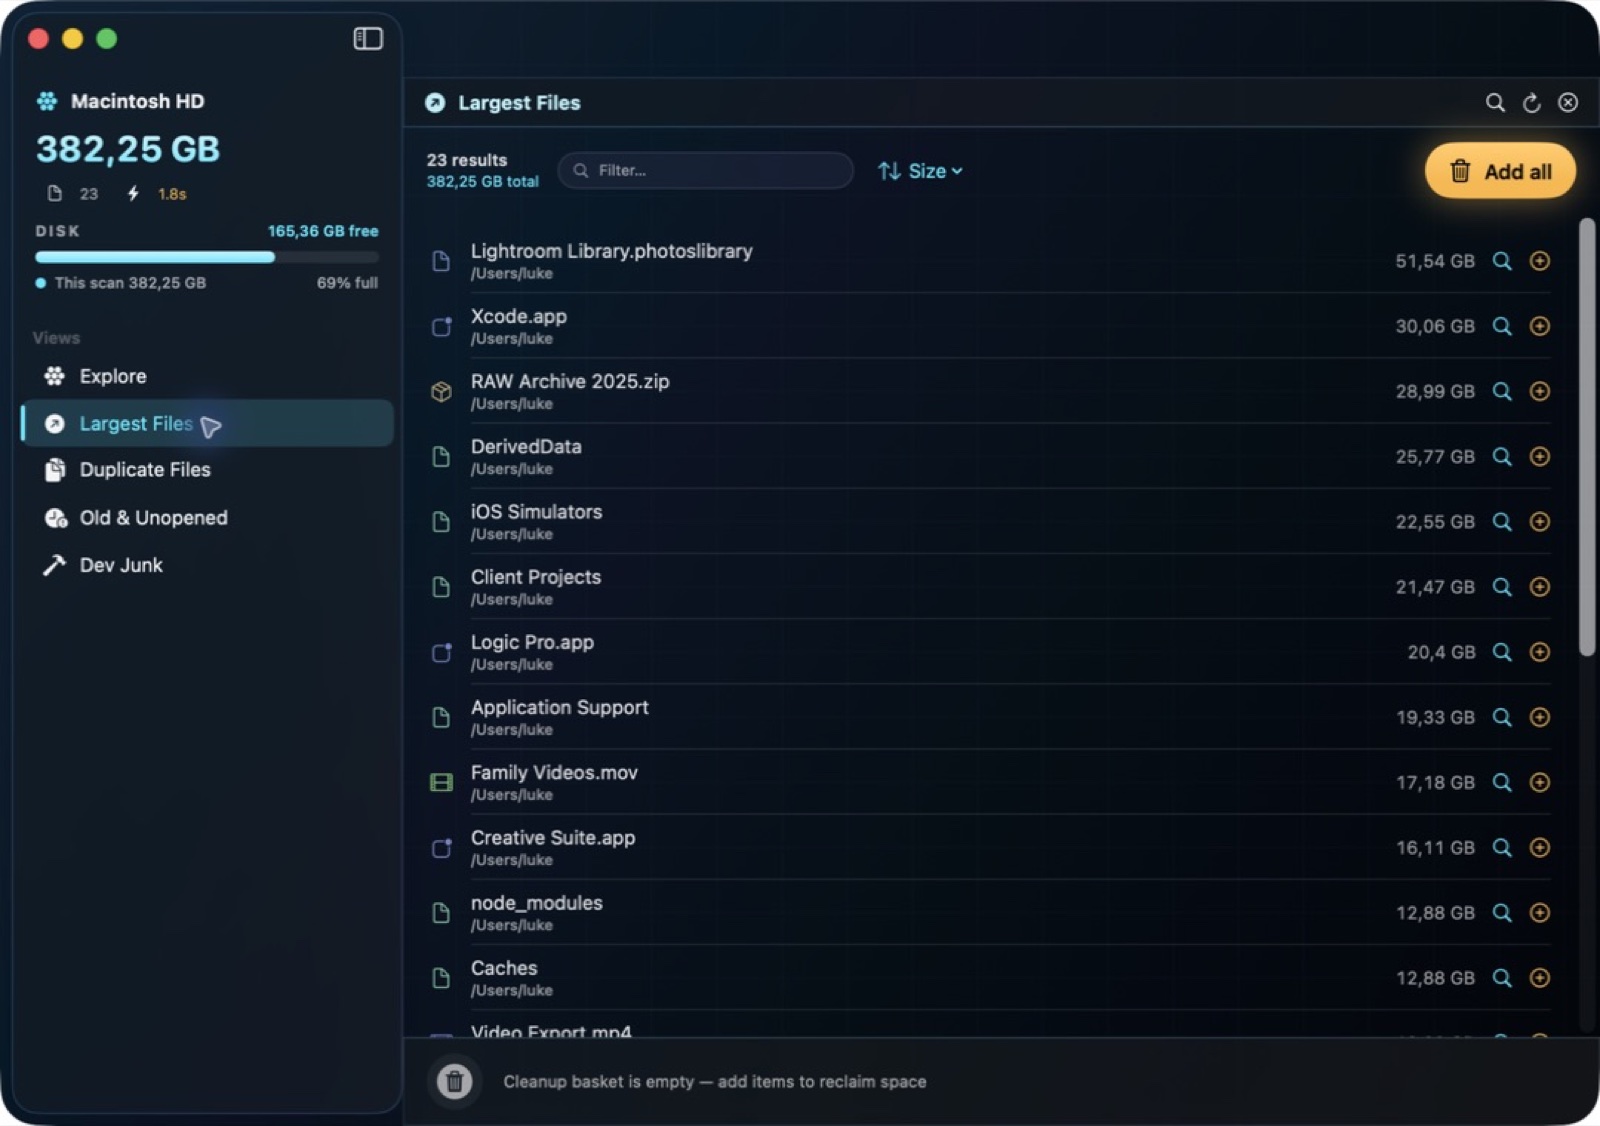Add DerivedData to cleanup basket
The width and height of the screenshot is (1600, 1126).
[x=1540, y=456]
